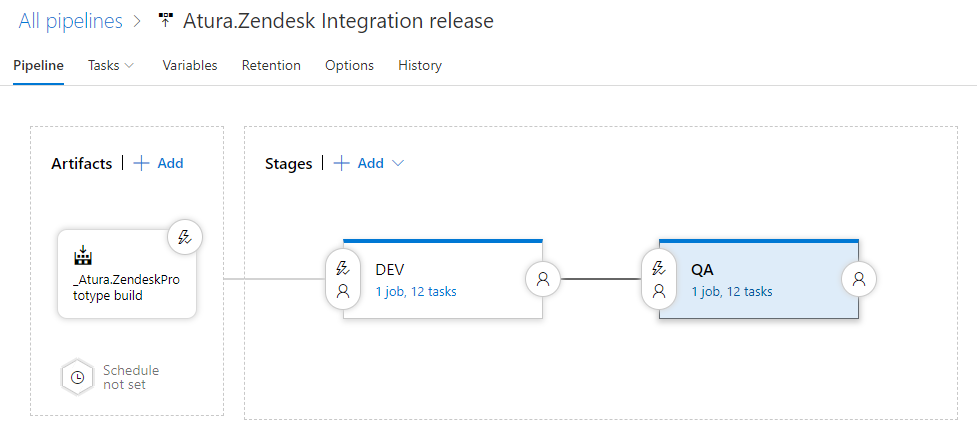
Task: Navigate to All pipelines breadcrumb
Action: click(x=70, y=21)
